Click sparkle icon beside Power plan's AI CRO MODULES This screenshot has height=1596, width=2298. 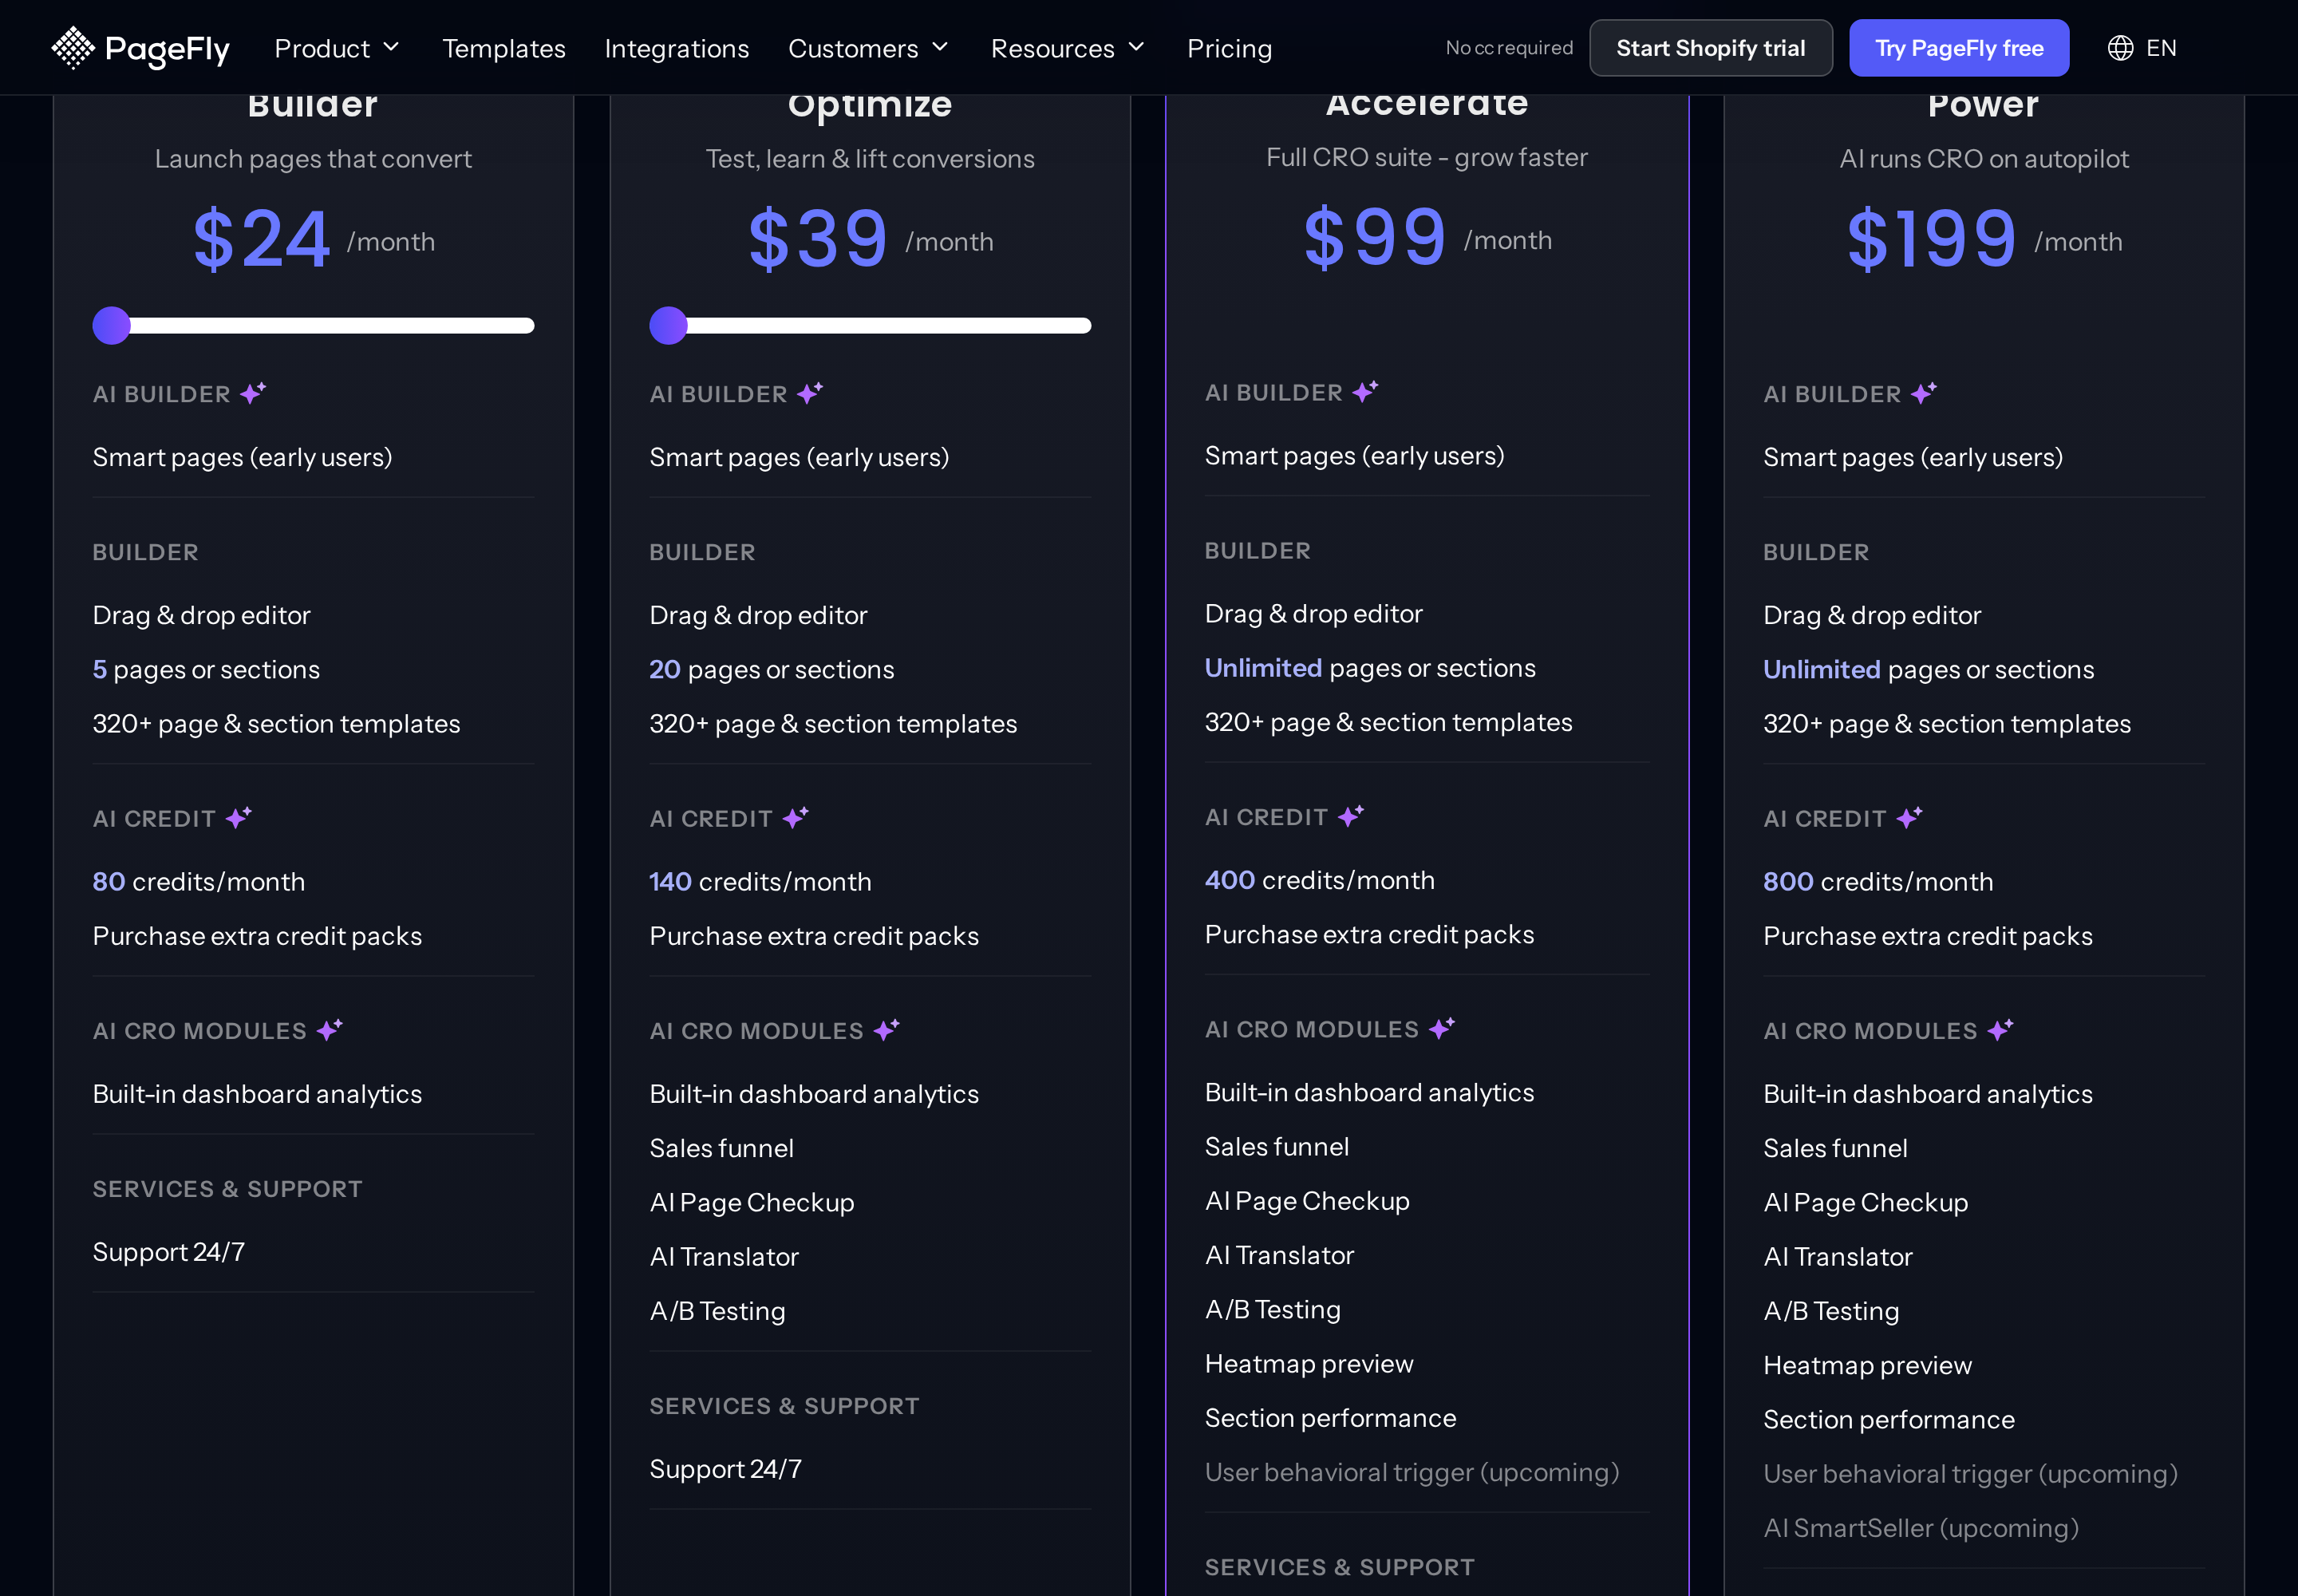pos(2000,1029)
